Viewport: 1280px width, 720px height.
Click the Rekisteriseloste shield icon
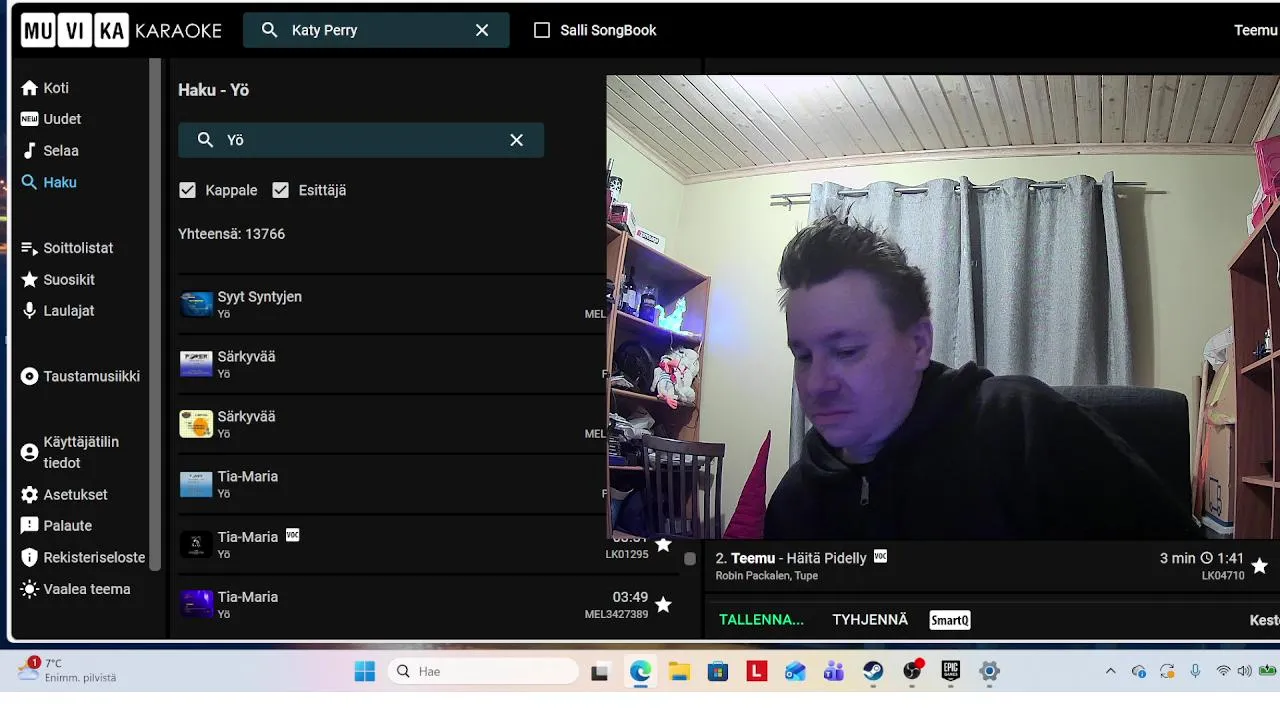[29, 558]
